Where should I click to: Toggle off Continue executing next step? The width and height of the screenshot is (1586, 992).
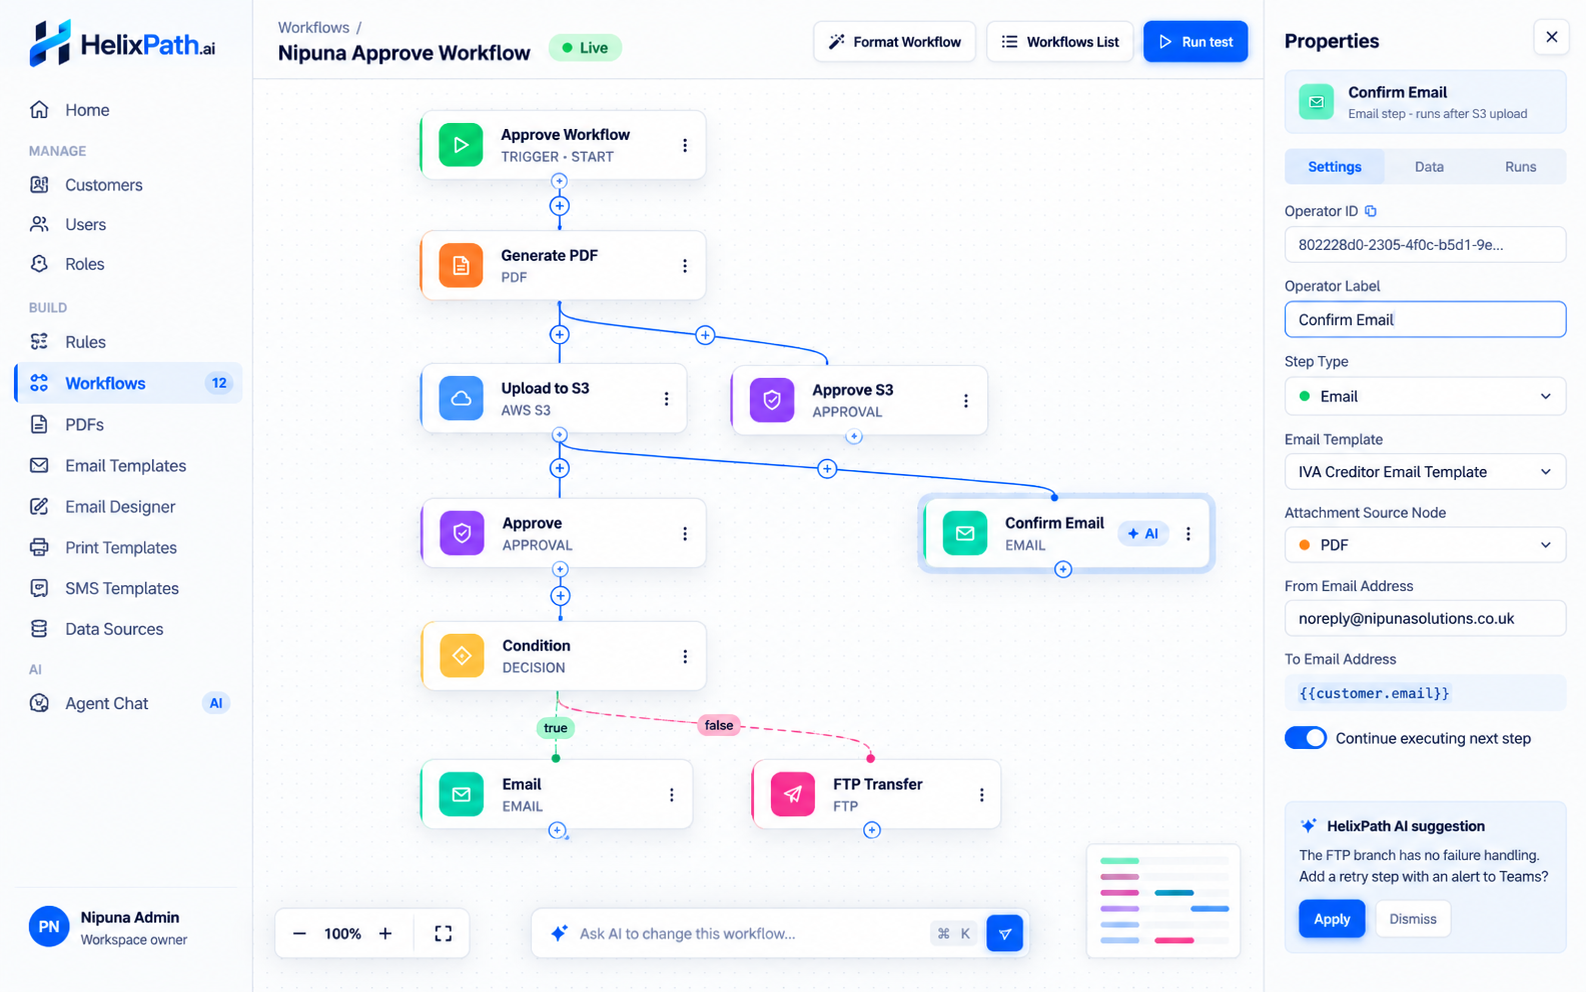1305,738
